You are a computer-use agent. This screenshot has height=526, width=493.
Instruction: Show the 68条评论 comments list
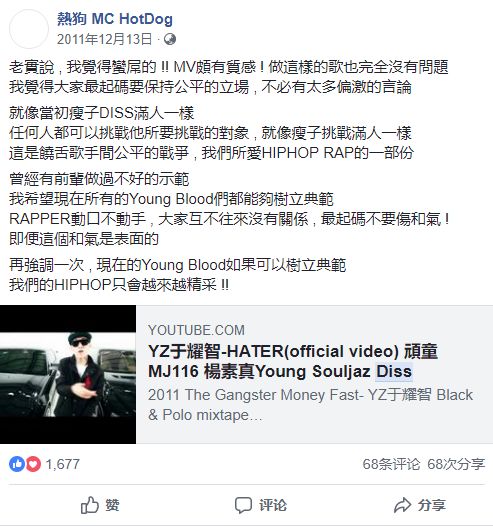[x=391, y=464]
